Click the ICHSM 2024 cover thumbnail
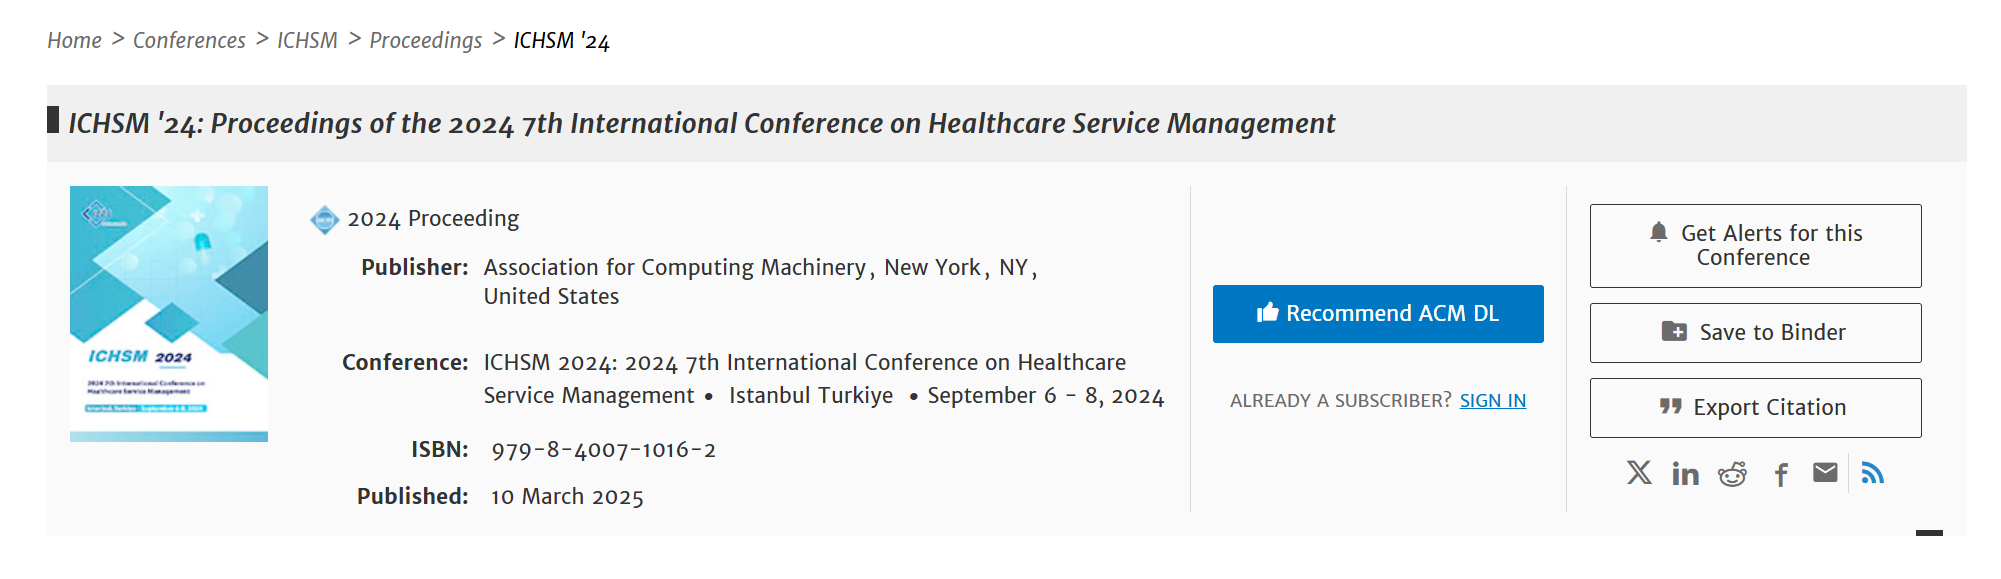 [x=169, y=314]
